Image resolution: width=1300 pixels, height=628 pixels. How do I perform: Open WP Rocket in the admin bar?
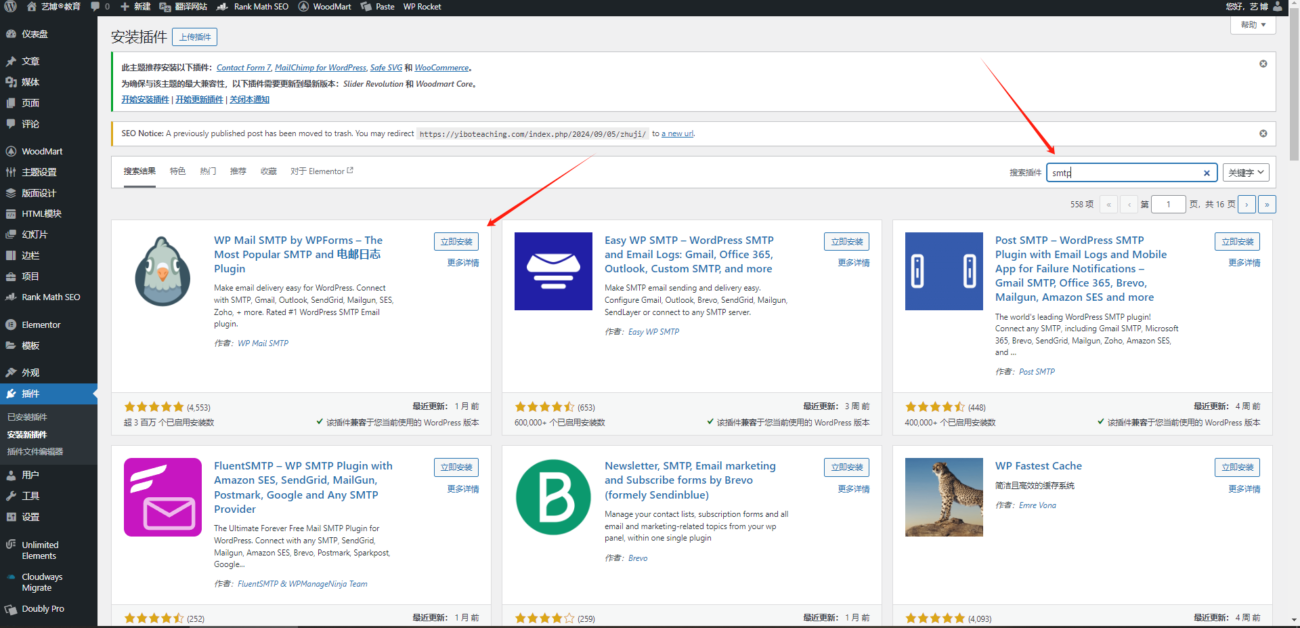[x=422, y=6]
